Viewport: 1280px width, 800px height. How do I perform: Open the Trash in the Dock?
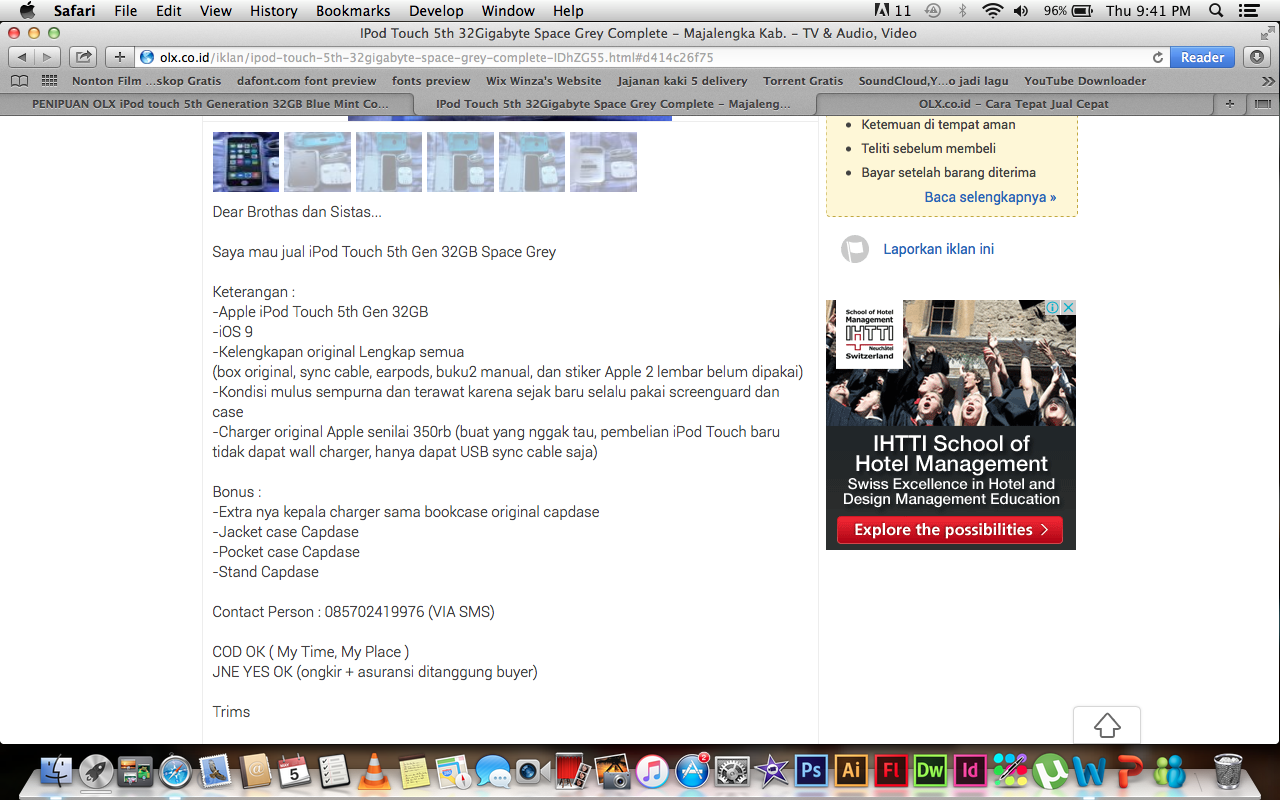[1228, 770]
